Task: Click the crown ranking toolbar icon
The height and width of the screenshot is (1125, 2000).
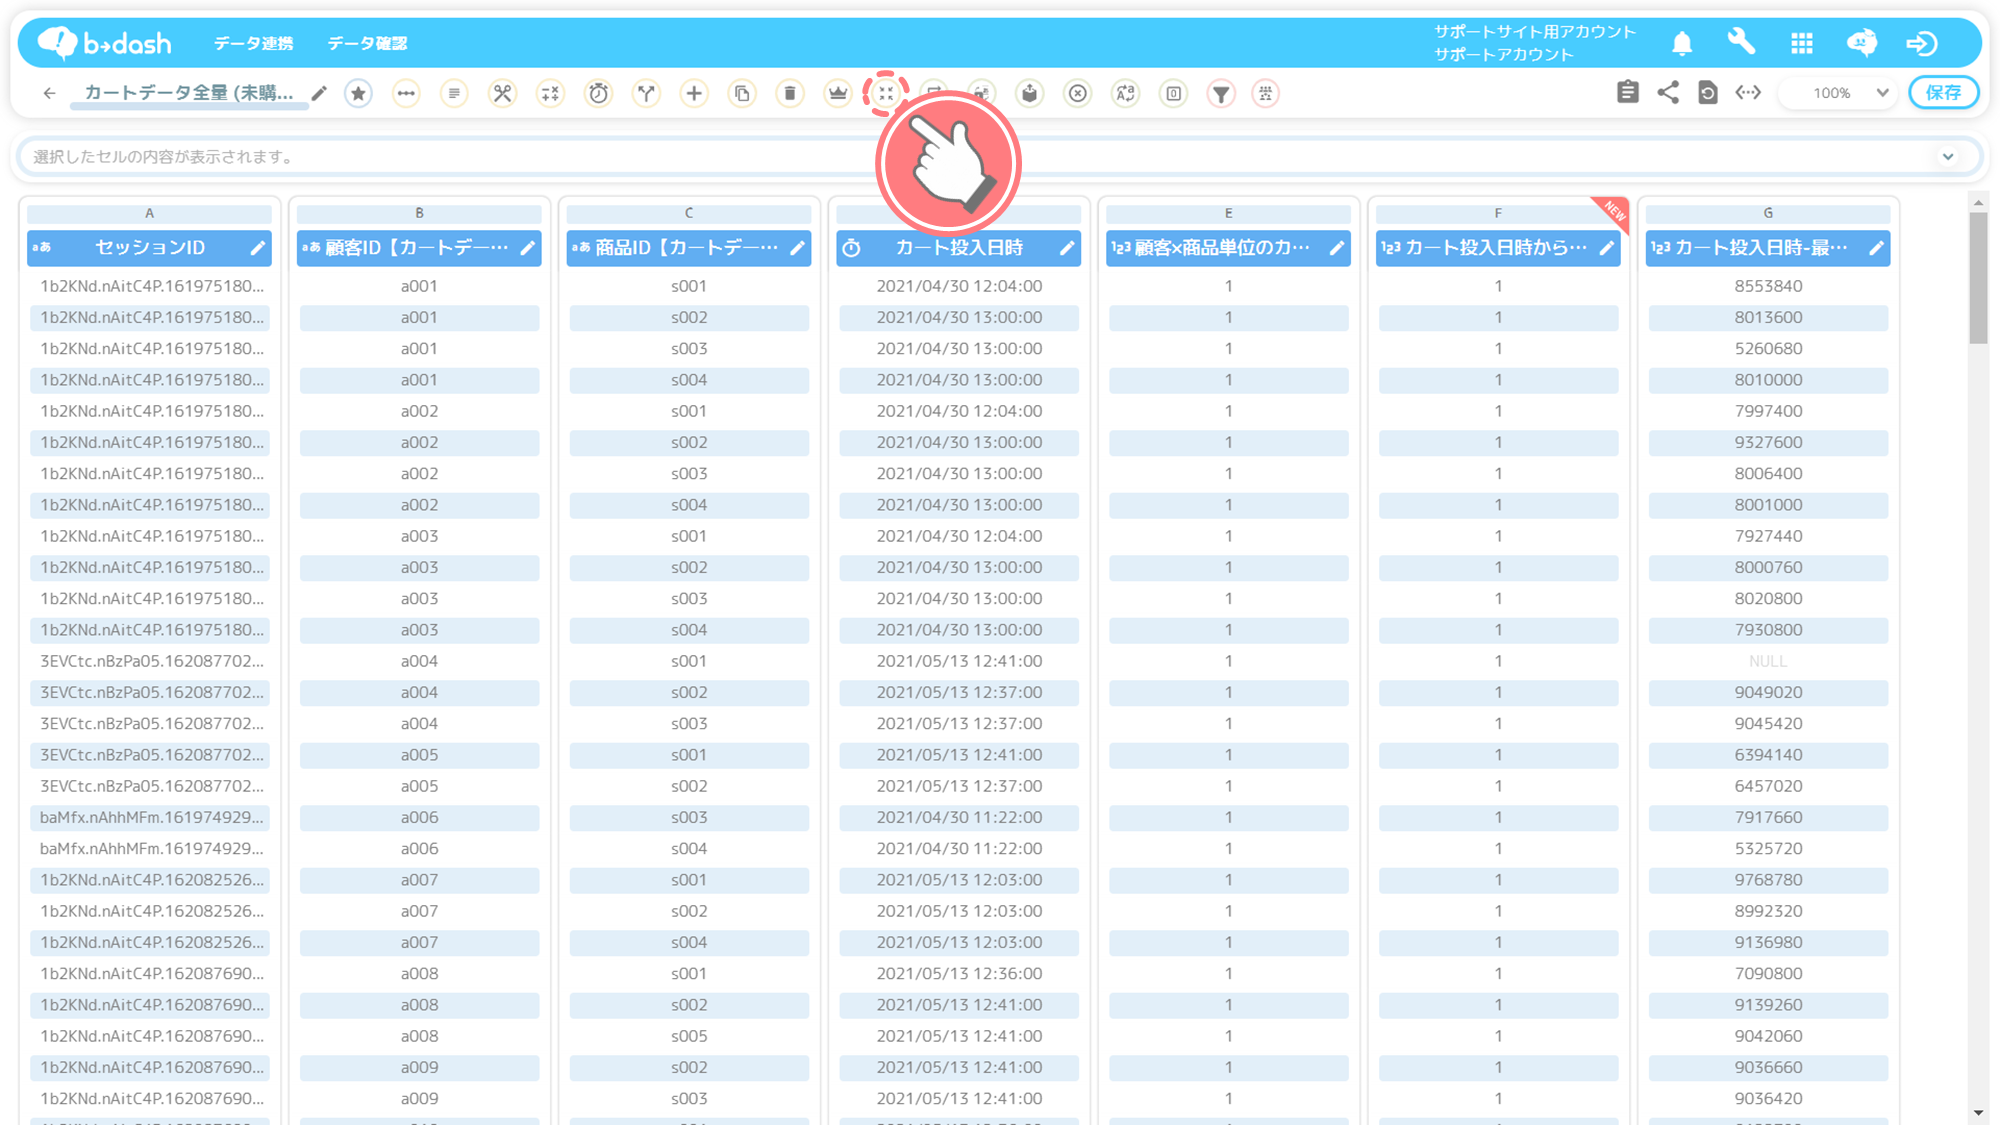Action: point(838,93)
